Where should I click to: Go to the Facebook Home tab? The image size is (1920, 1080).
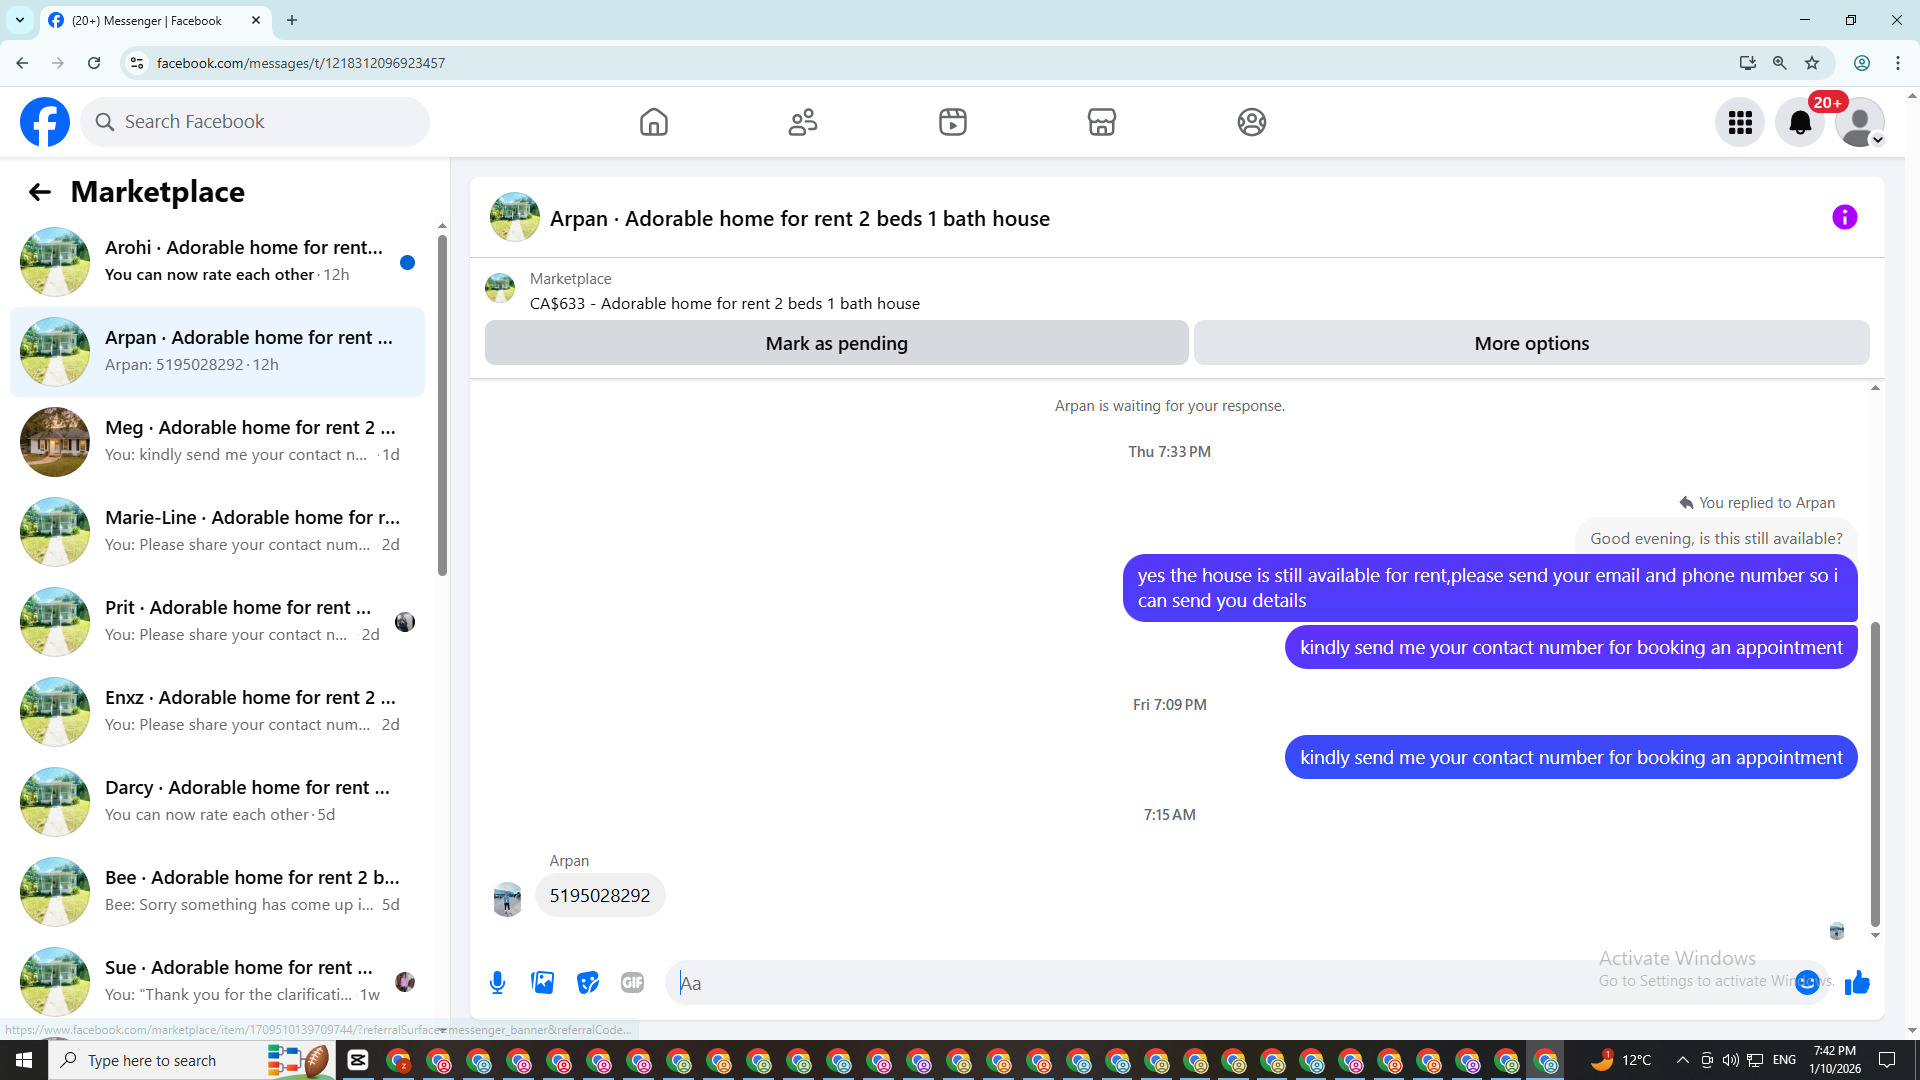(653, 122)
